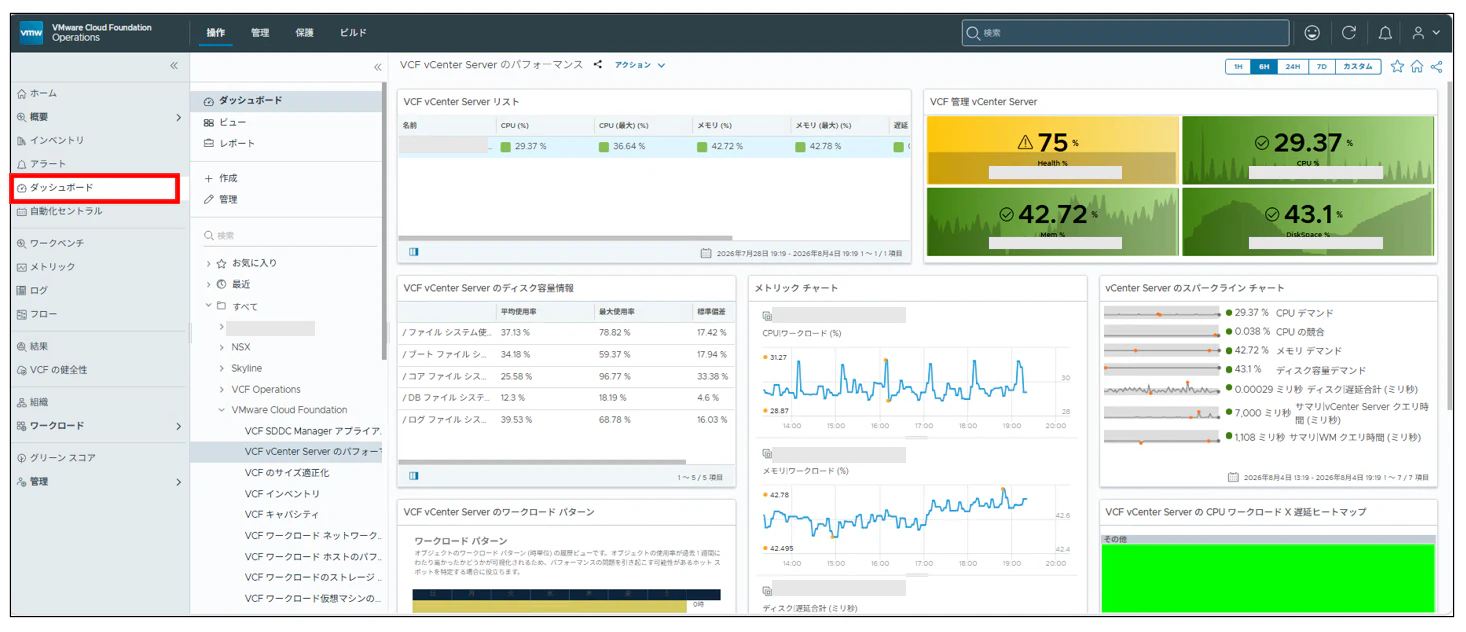This screenshot has width=1466, height=632.
Task: Switch to the 管理 top tab
Action: 260,33
